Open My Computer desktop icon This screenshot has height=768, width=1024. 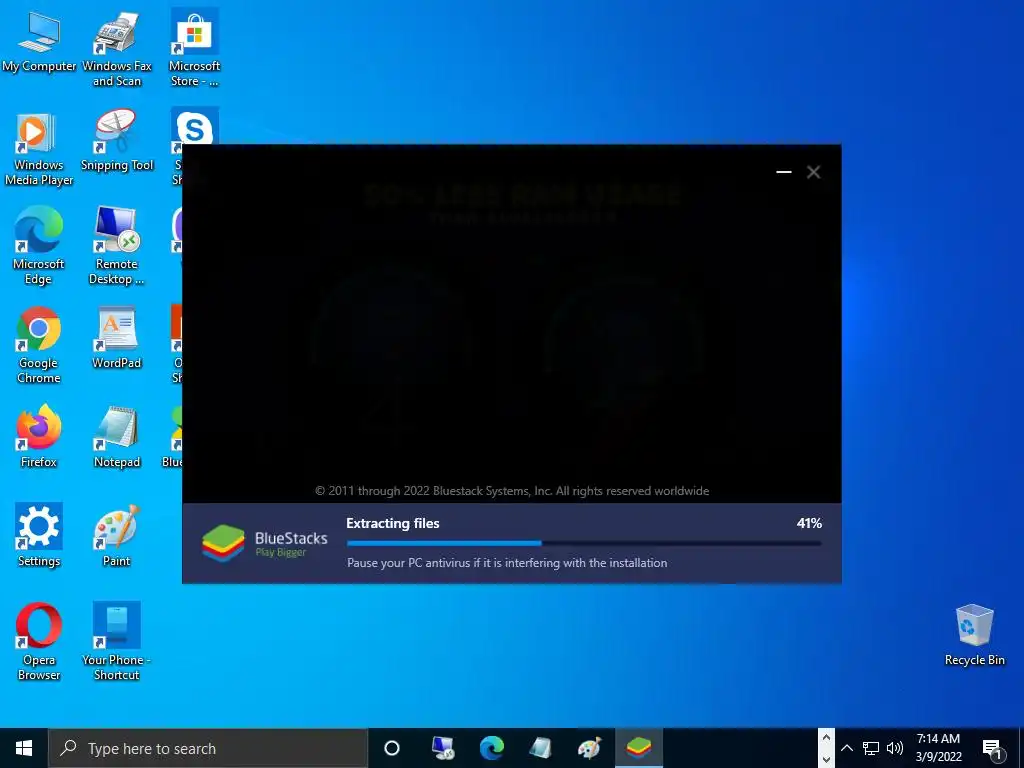point(39,42)
